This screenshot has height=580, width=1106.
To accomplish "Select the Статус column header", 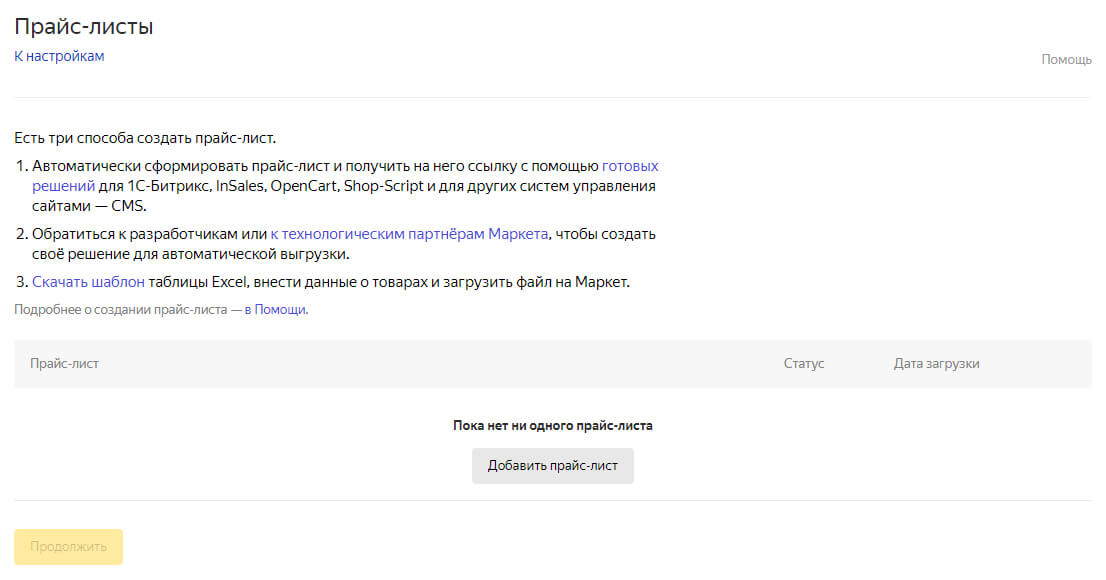I will click(803, 363).
